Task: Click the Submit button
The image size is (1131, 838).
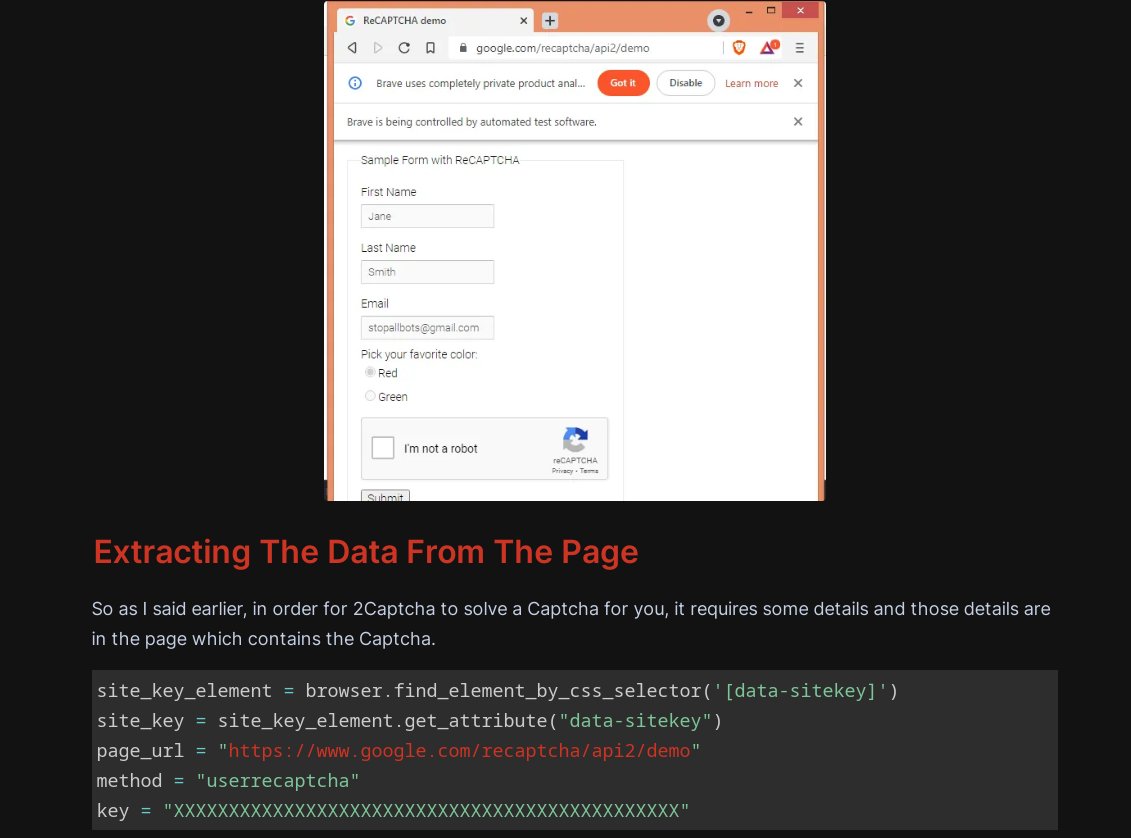Action: pyautogui.click(x=385, y=495)
